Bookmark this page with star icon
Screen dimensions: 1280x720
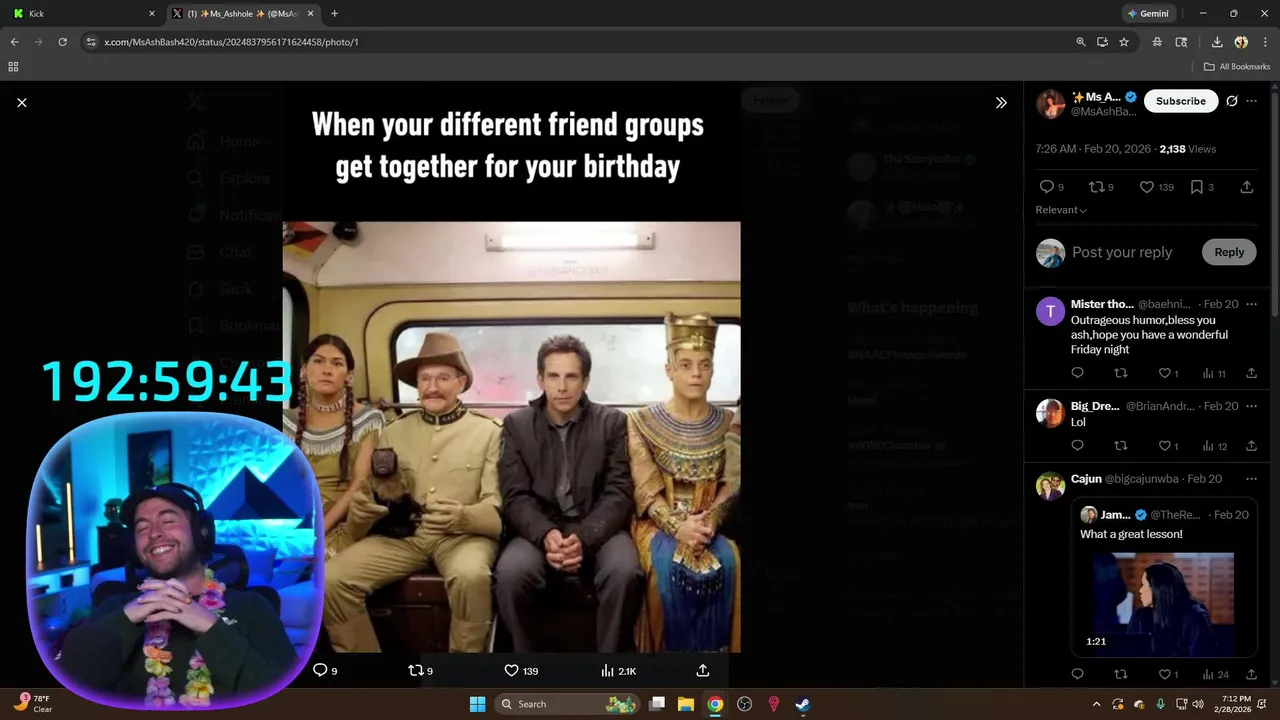pyautogui.click(x=1124, y=42)
